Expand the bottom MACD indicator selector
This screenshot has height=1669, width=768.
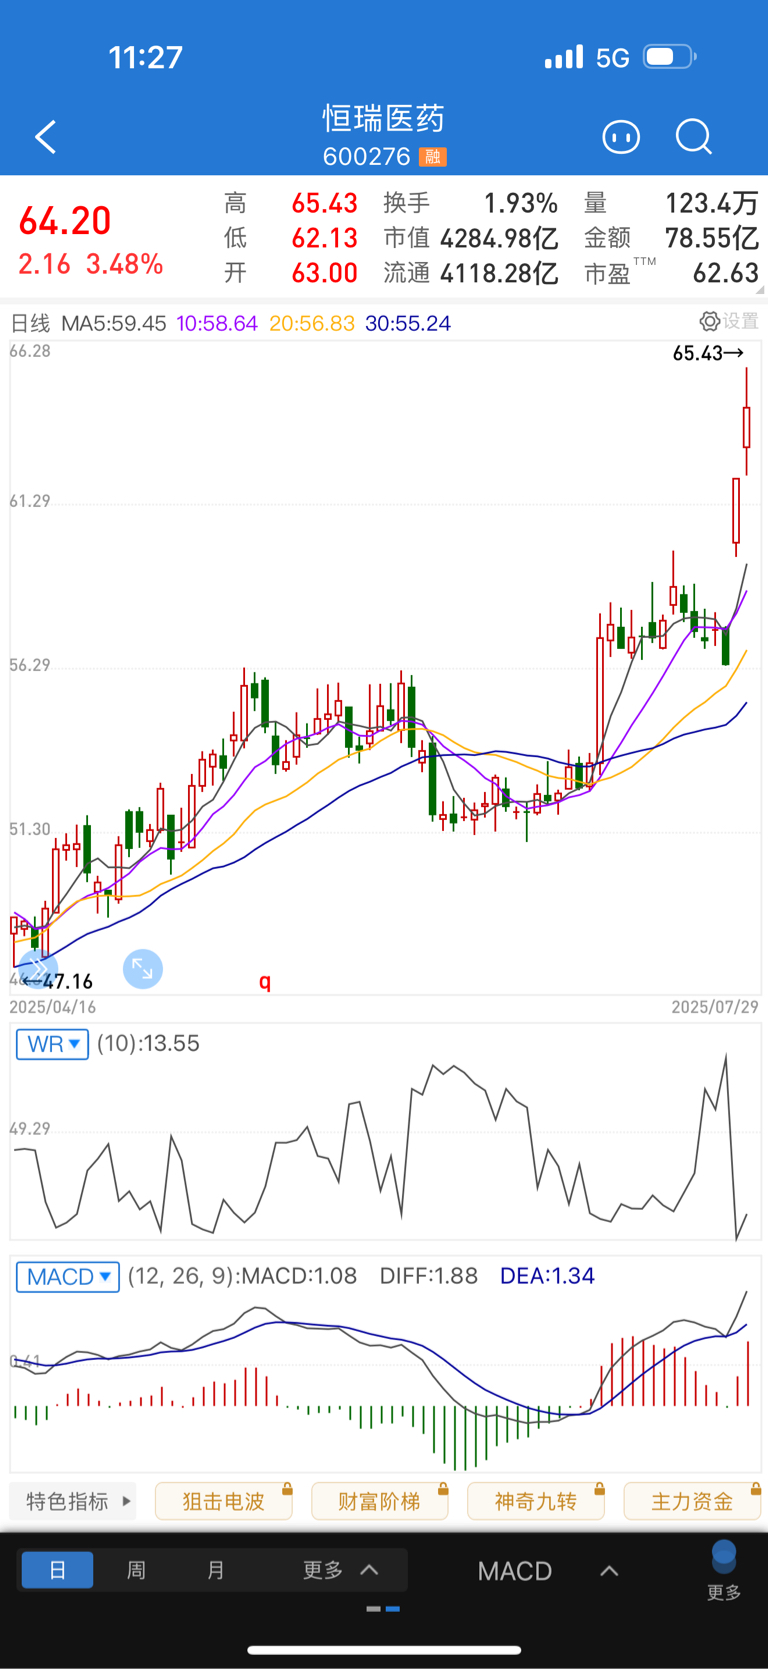(x=548, y=1571)
